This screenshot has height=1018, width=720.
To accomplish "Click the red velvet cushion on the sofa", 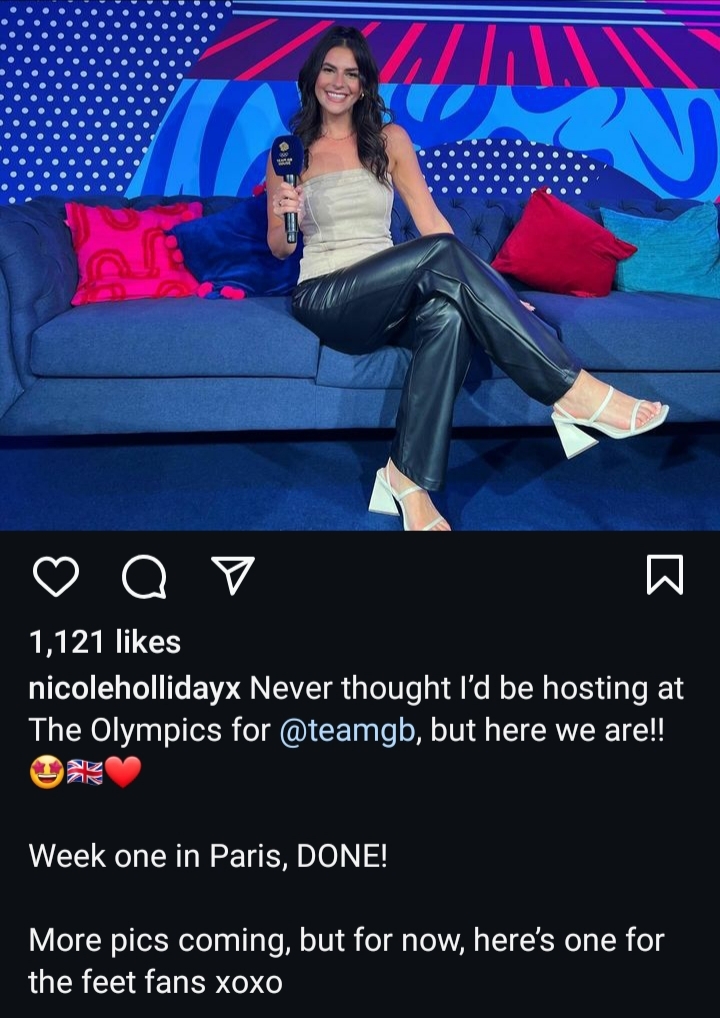I will click(x=562, y=242).
